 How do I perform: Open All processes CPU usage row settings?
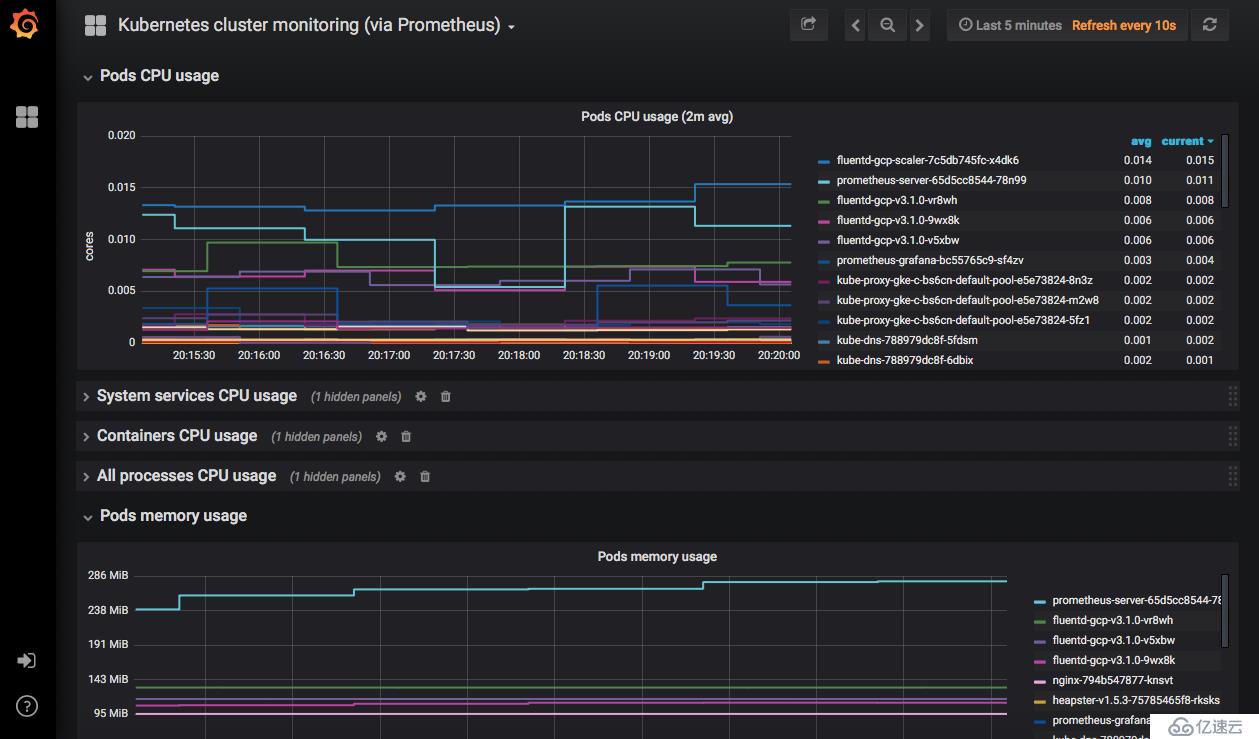pos(400,476)
